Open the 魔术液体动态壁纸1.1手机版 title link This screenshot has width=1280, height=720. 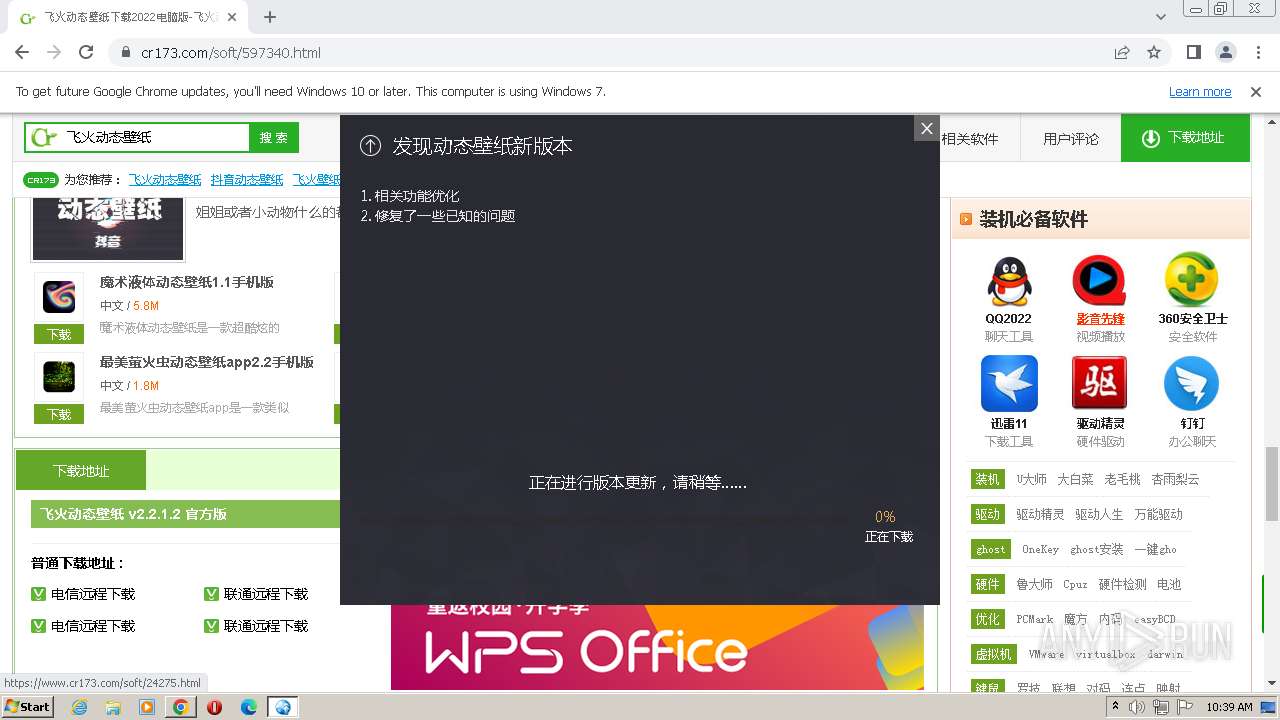[187, 282]
